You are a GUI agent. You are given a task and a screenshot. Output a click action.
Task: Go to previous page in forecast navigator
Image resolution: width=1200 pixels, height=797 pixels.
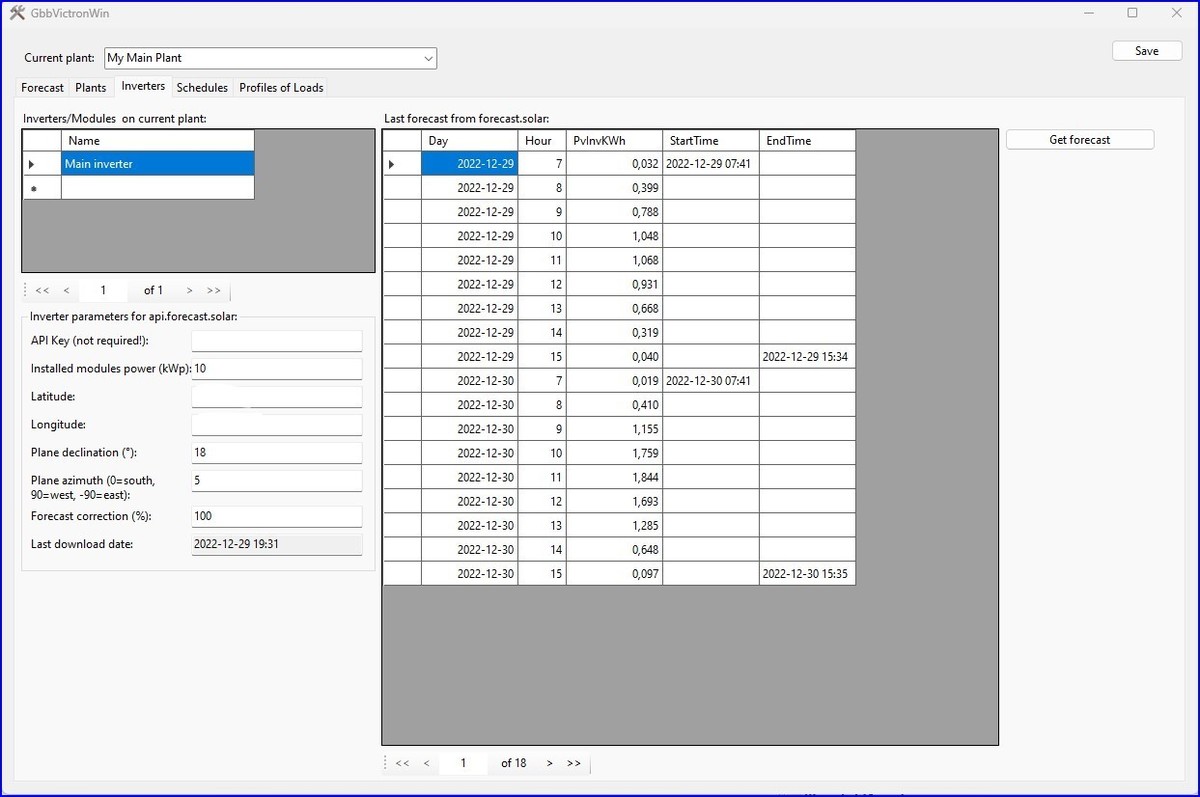click(x=426, y=763)
